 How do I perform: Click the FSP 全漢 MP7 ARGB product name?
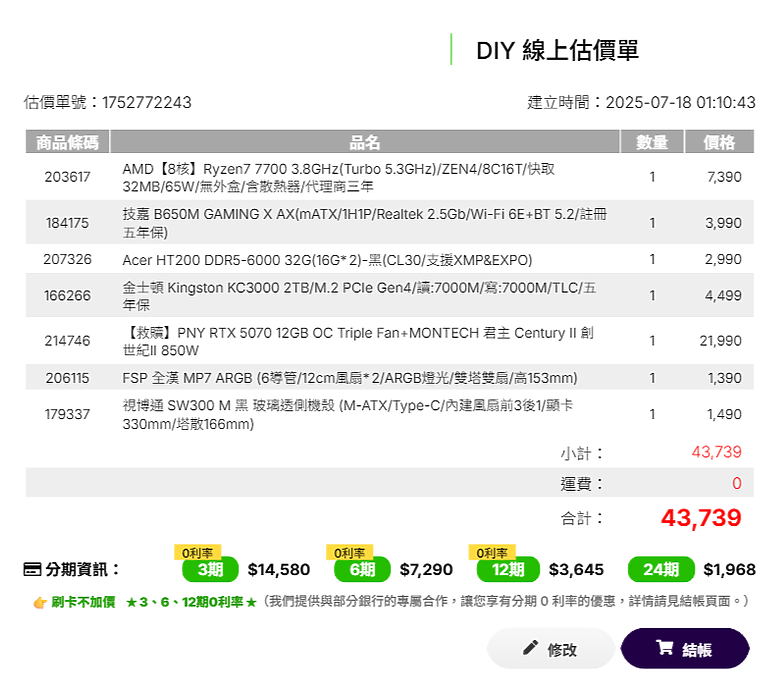coord(350,378)
